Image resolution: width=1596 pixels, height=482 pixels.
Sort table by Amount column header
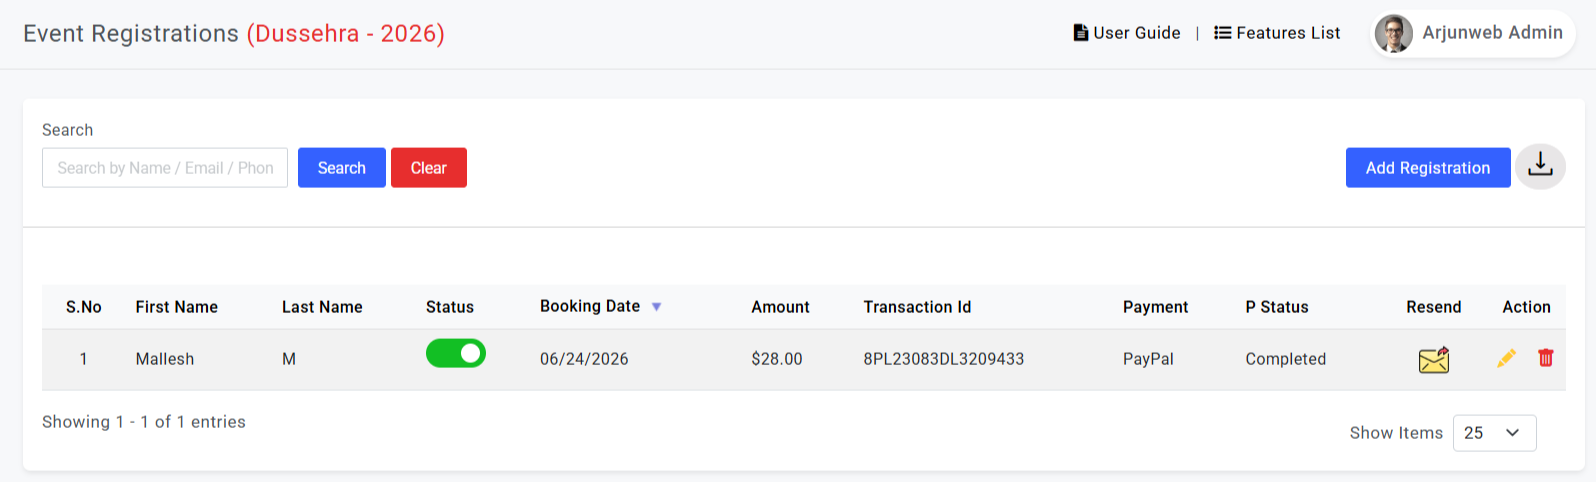(780, 307)
